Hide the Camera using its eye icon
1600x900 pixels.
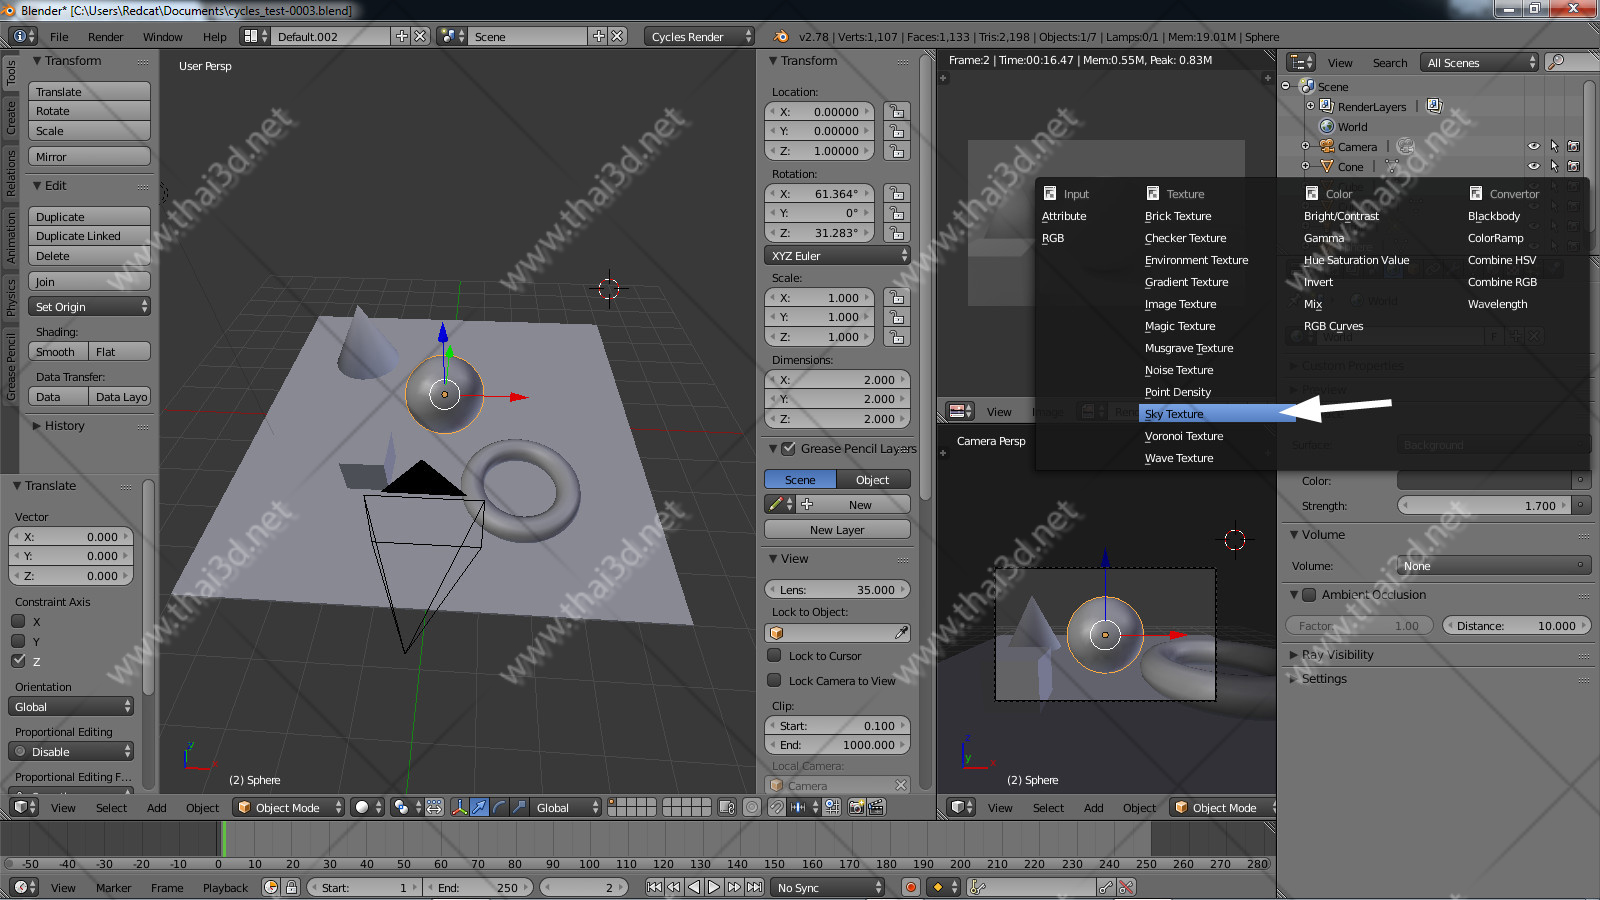pyautogui.click(x=1533, y=147)
